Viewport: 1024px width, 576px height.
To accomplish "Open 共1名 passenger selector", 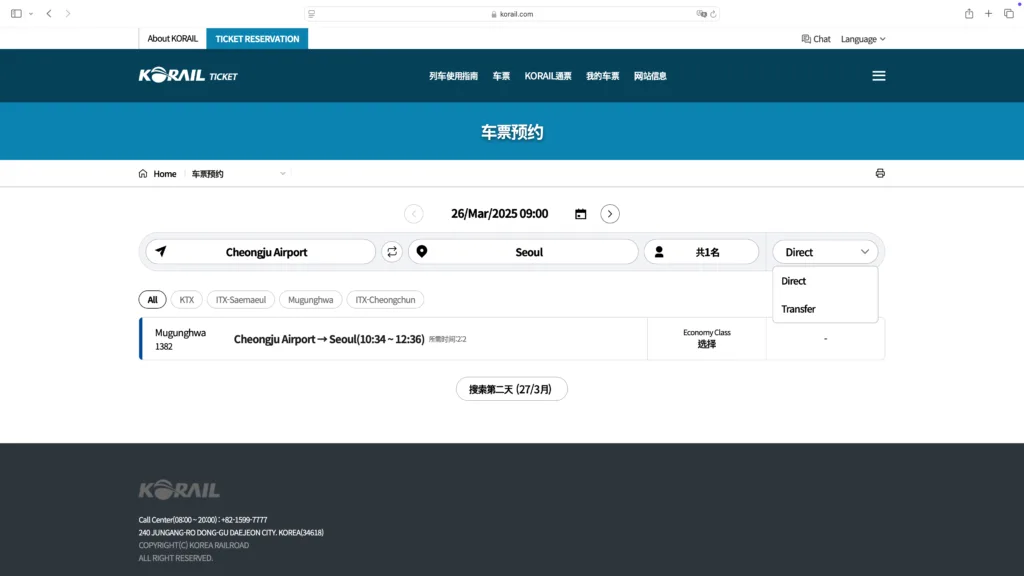I will (x=701, y=252).
